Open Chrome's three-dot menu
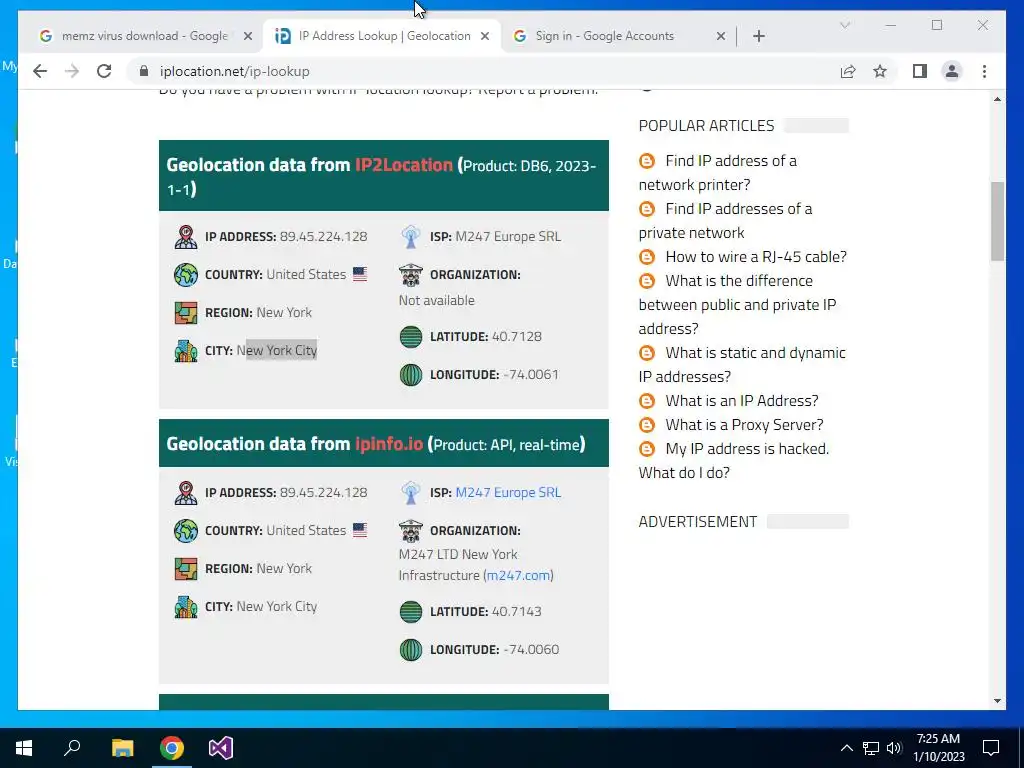Viewport: 1024px width, 768px height. pos(984,71)
